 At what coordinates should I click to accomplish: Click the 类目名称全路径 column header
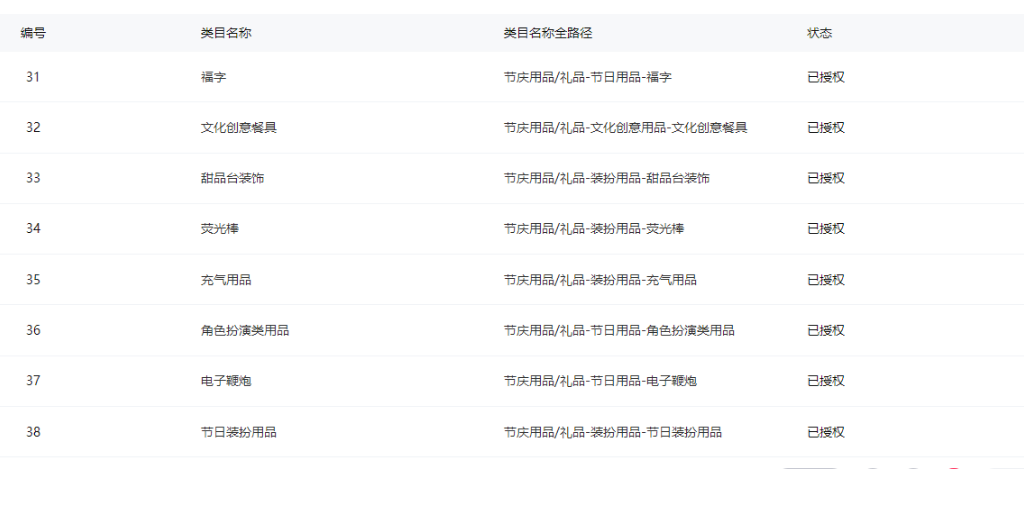click(548, 33)
